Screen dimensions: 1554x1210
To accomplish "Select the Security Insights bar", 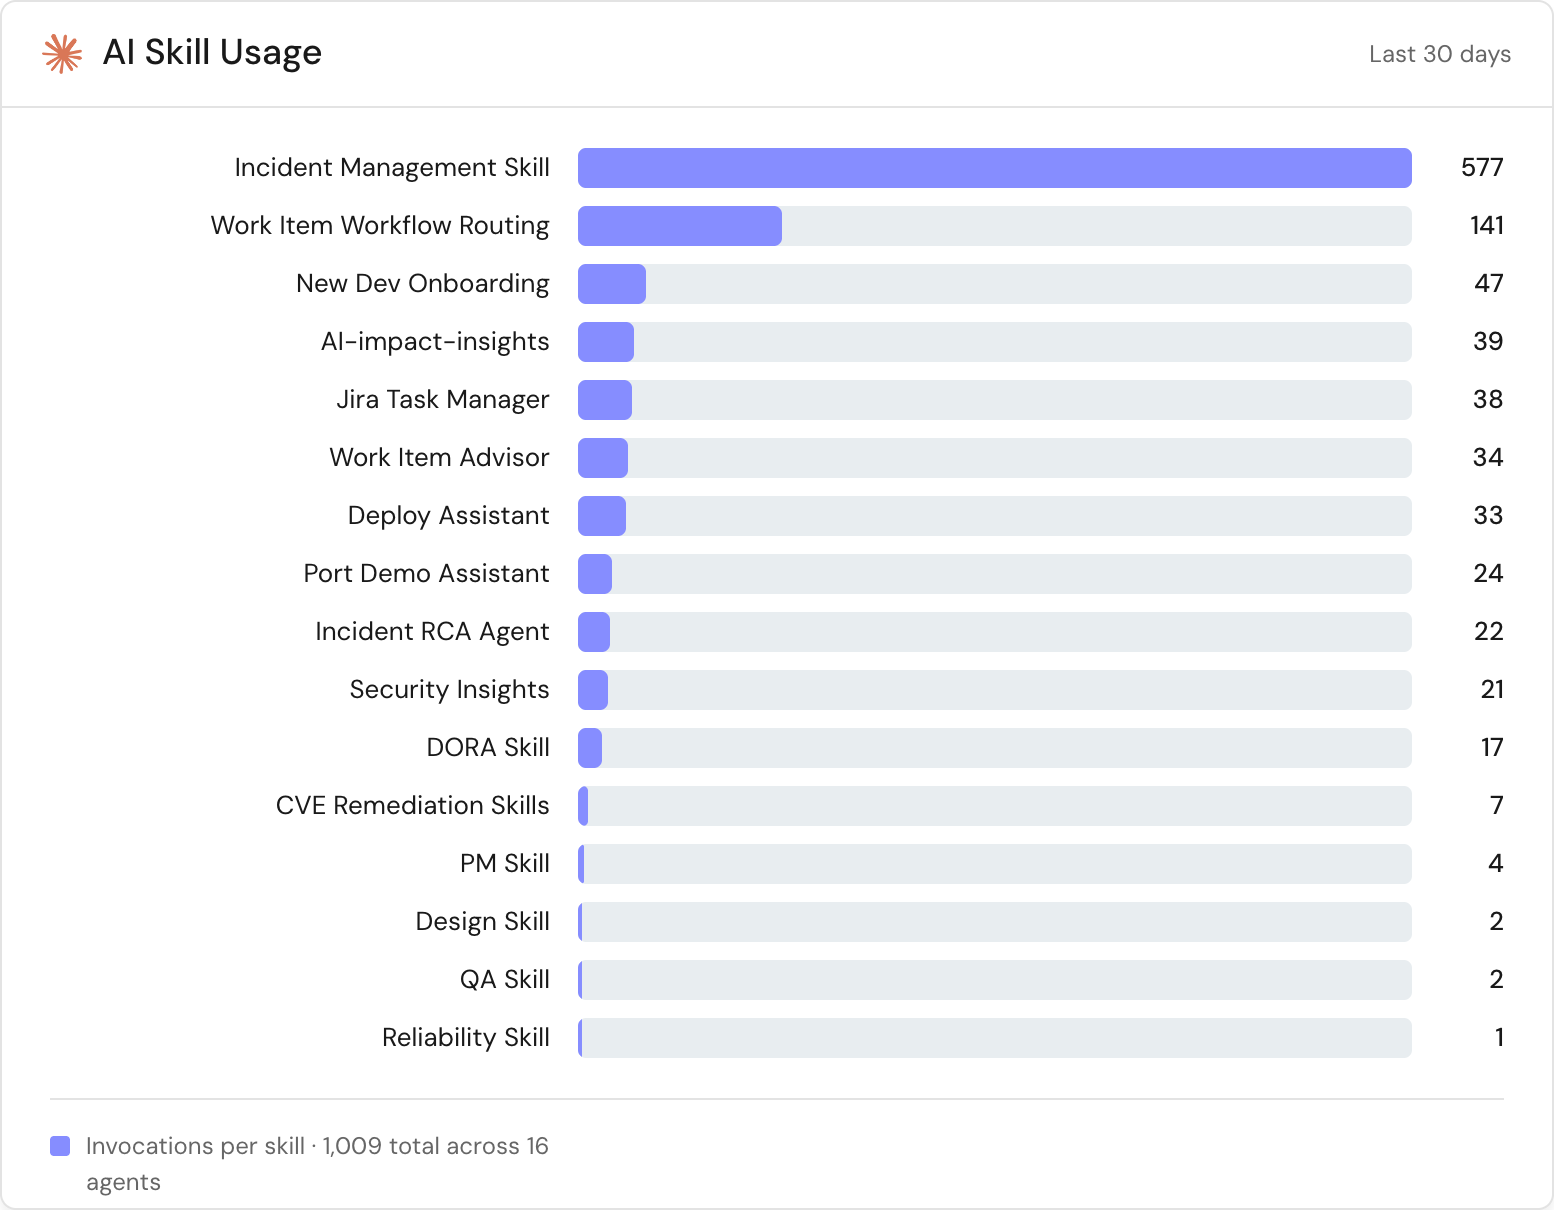I will [x=593, y=690].
